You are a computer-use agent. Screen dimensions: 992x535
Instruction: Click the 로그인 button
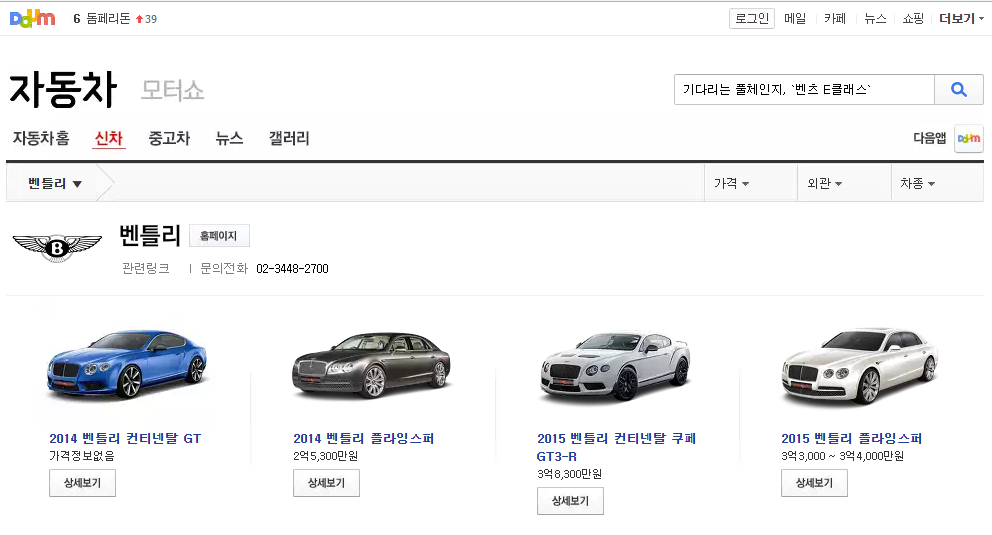point(751,18)
